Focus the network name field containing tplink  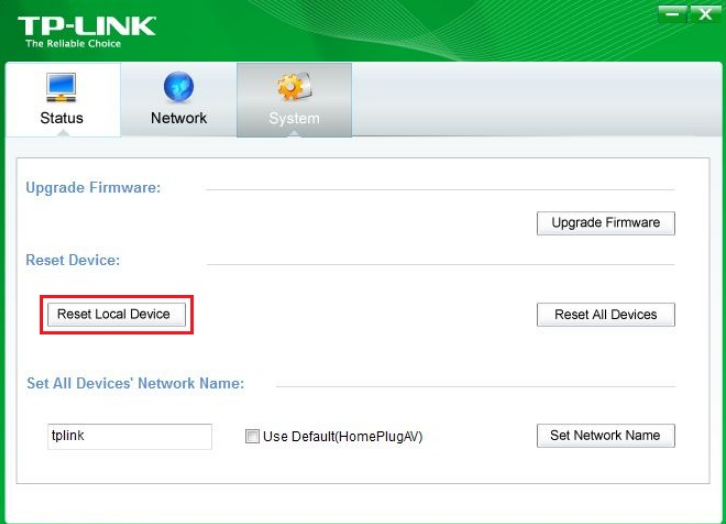(130, 436)
